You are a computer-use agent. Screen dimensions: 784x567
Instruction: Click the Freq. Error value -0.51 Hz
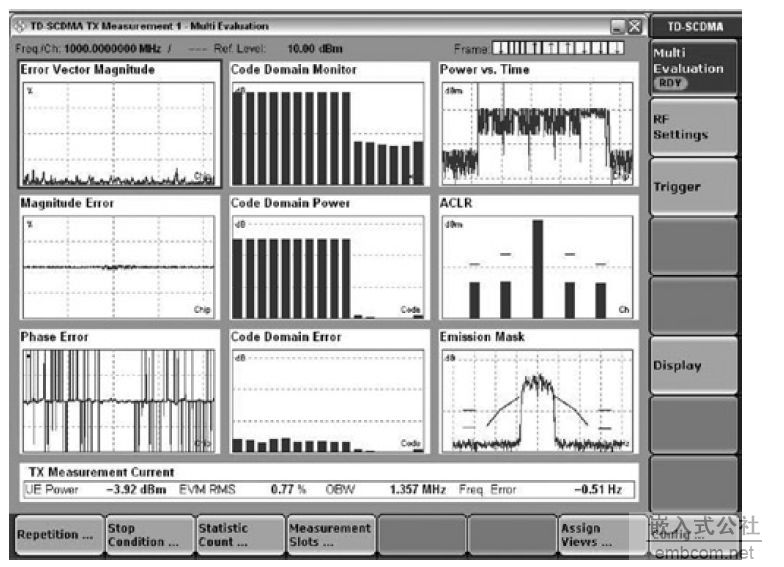[598, 489]
